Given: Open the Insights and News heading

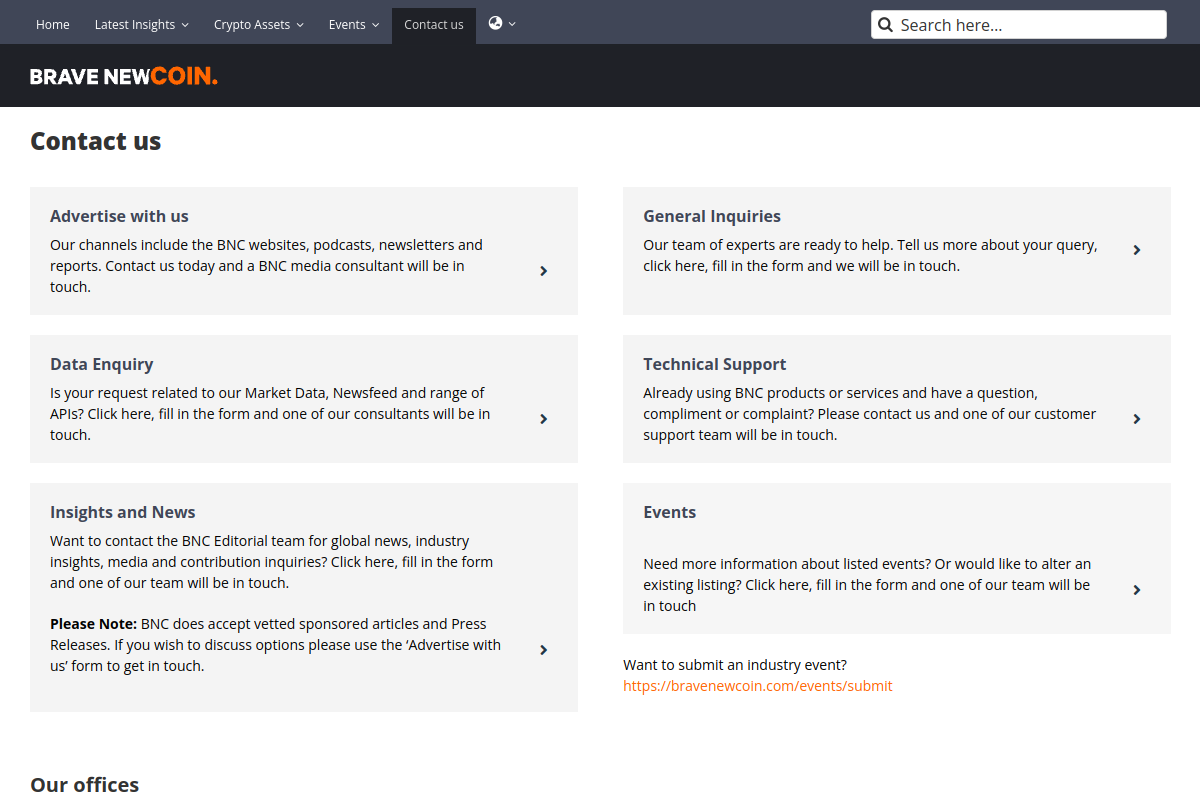Looking at the screenshot, I should point(123,512).
